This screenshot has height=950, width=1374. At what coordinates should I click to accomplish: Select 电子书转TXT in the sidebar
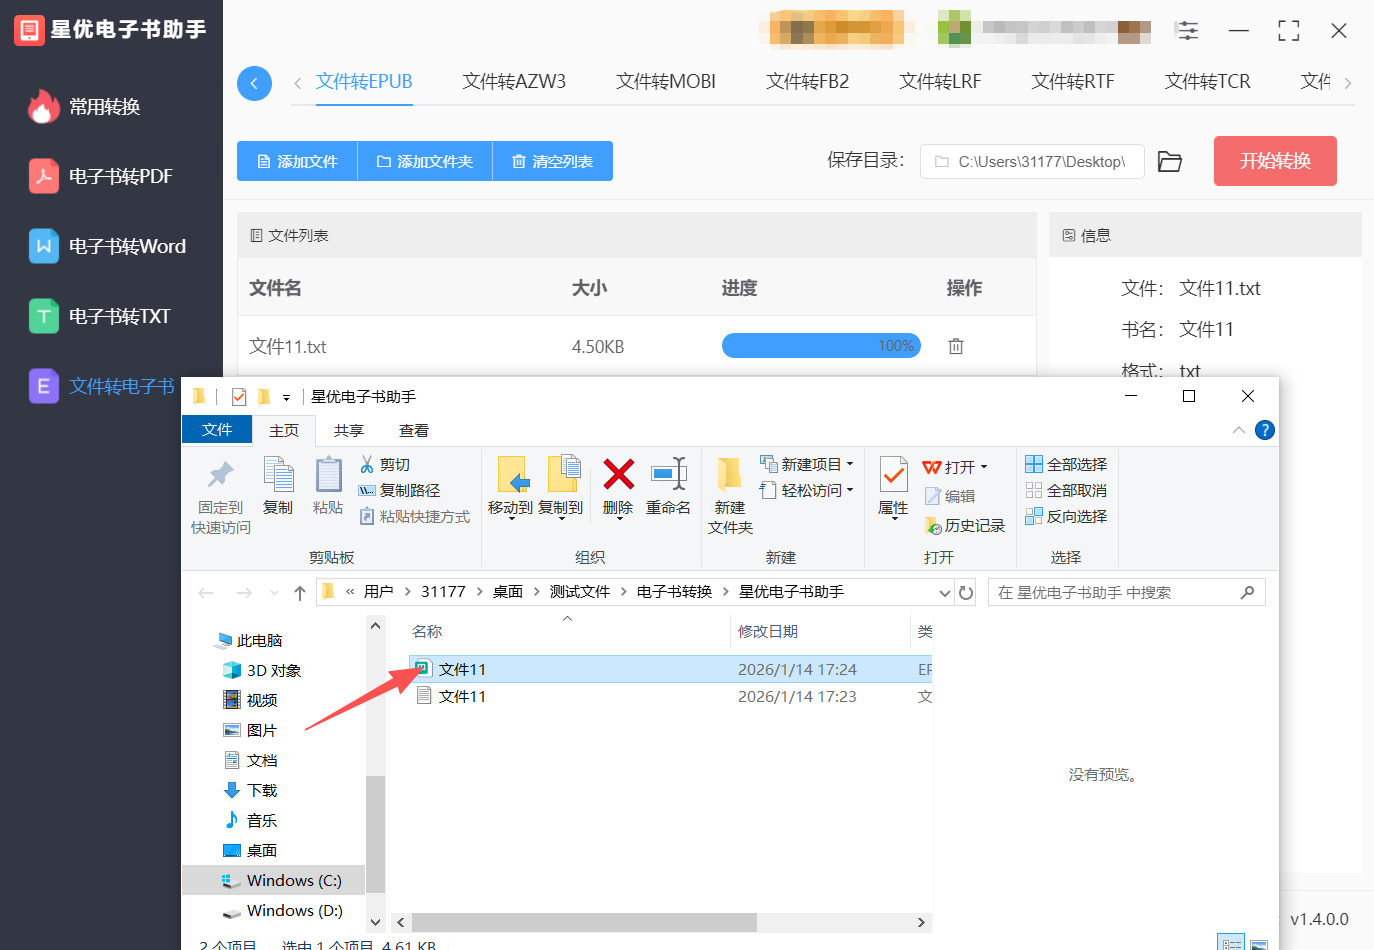(100, 317)
